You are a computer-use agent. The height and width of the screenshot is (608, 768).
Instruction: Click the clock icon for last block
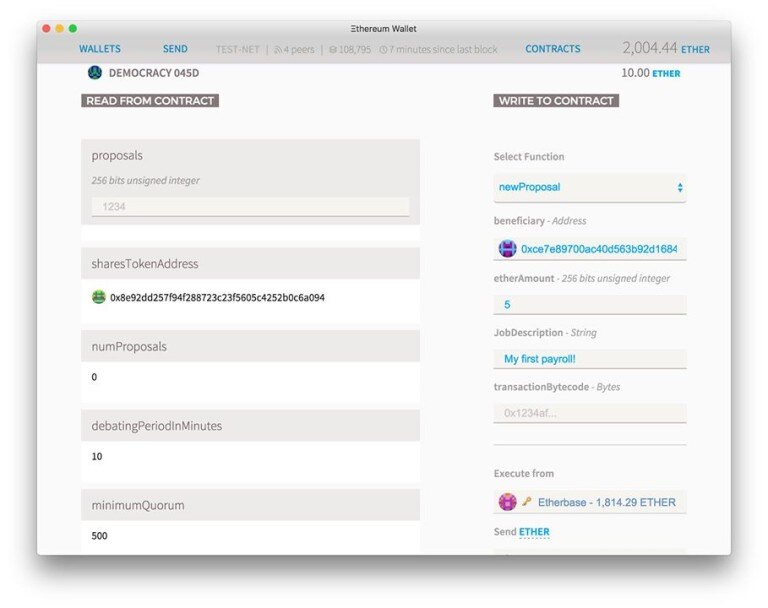(x=383, y=49)
